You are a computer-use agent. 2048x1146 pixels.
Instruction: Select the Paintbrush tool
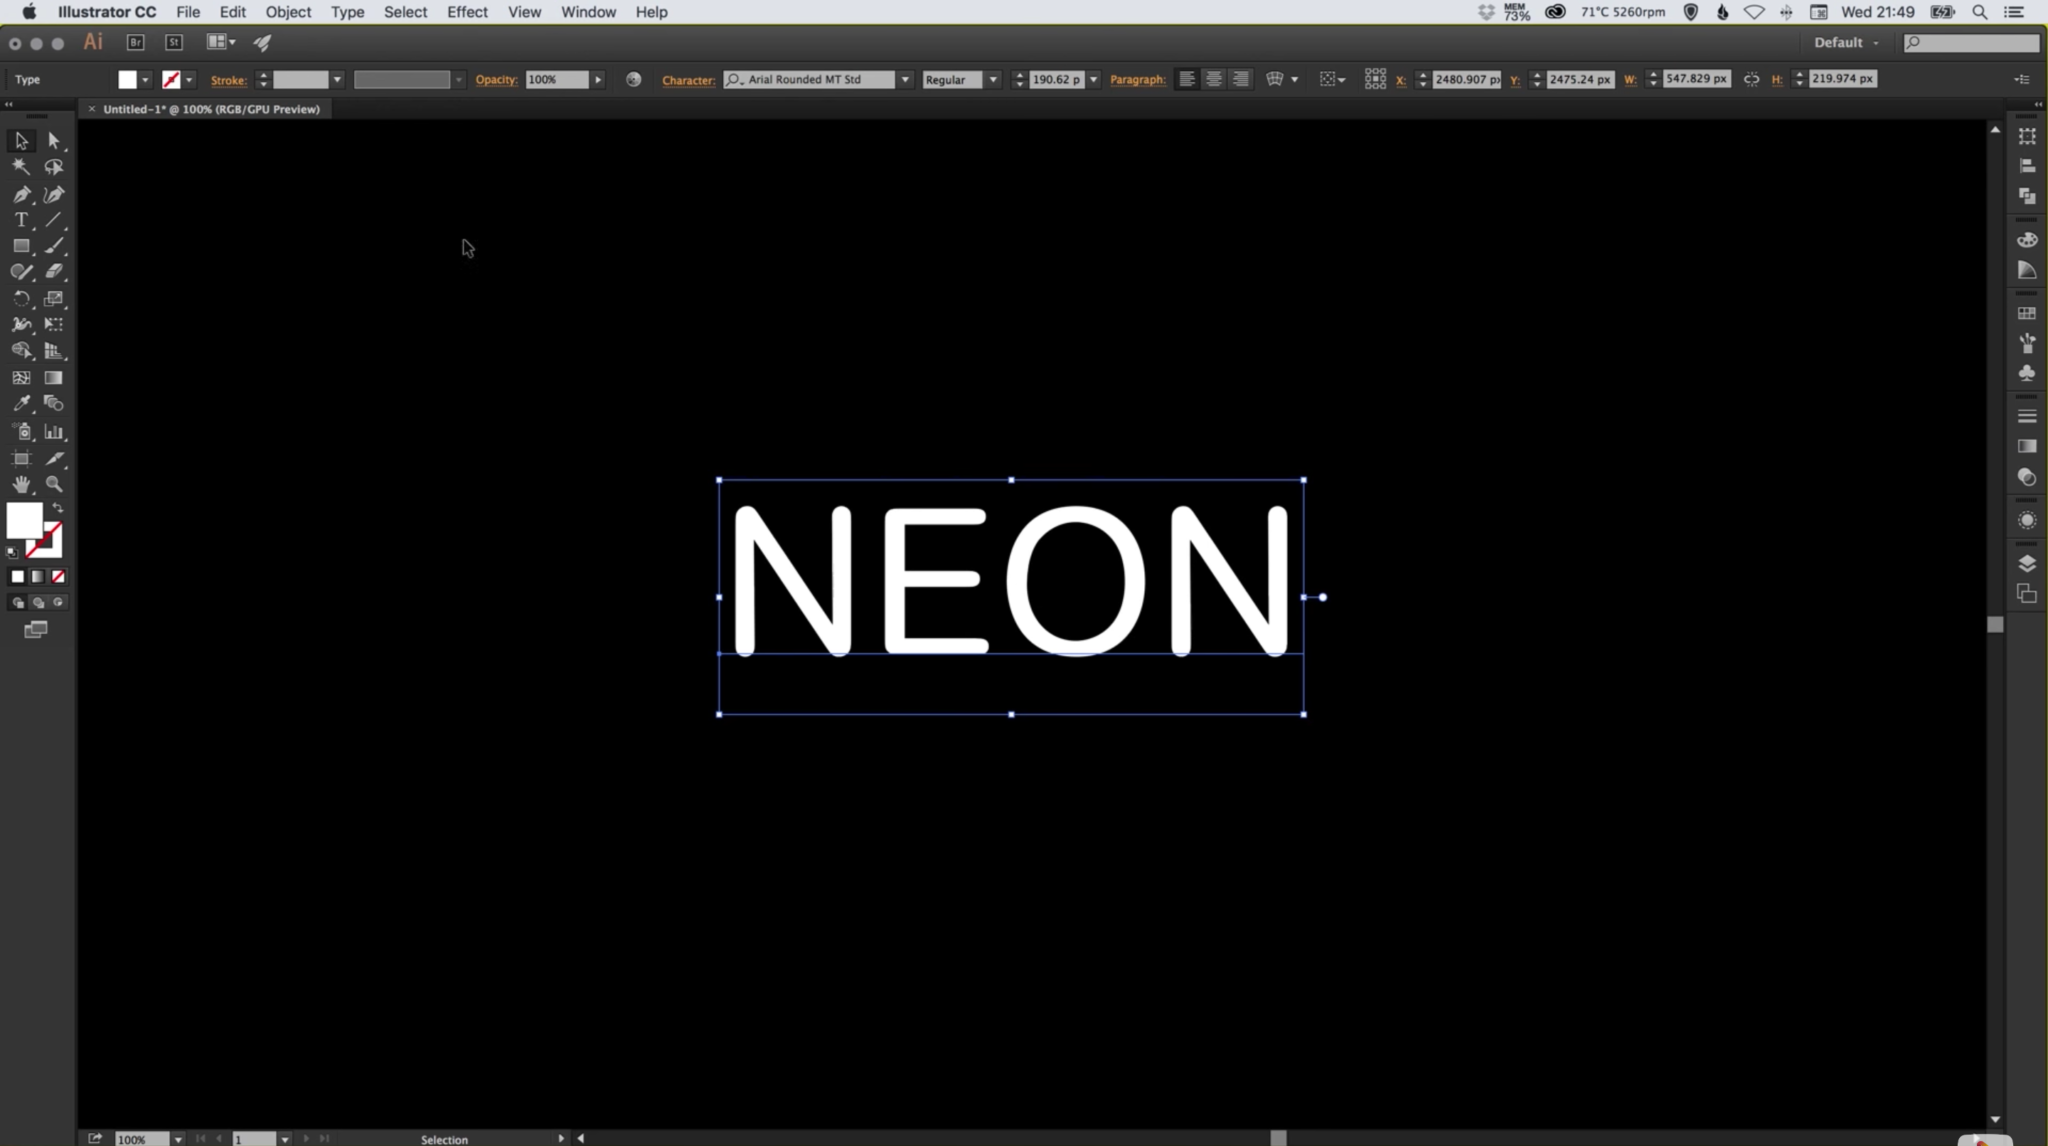(54, 246)
